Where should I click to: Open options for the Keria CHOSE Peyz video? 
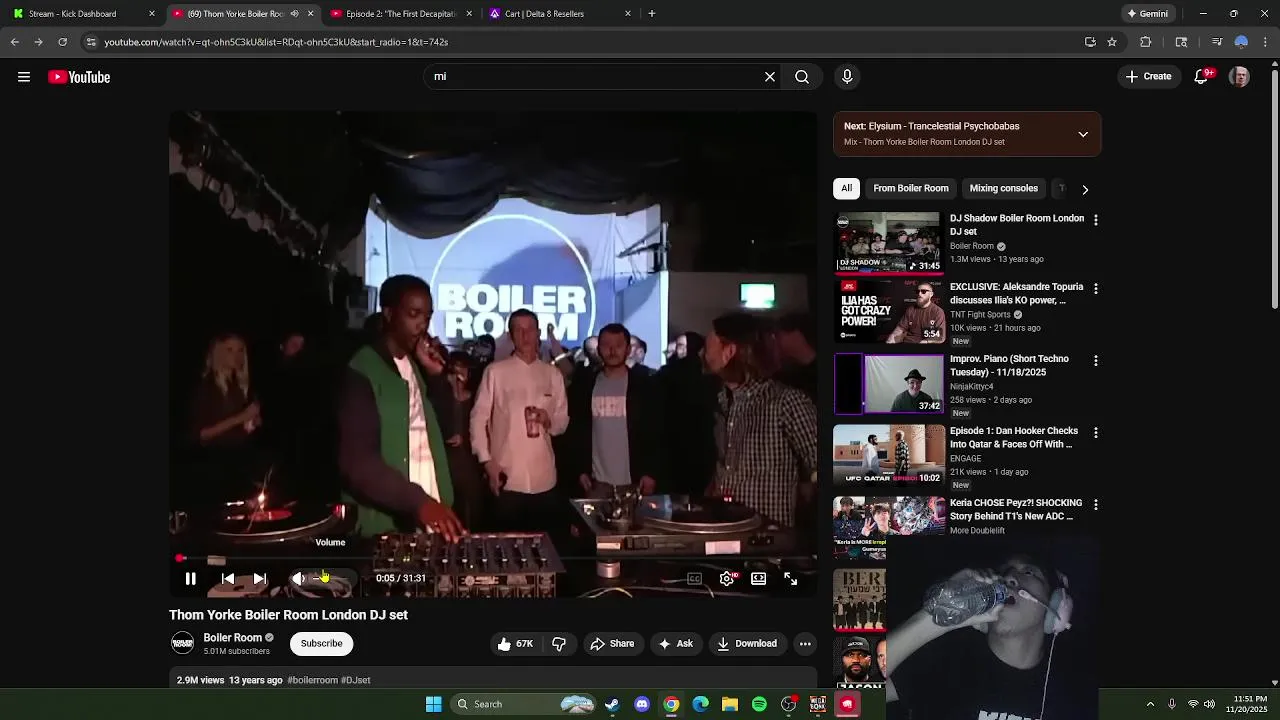[1096, 504]
